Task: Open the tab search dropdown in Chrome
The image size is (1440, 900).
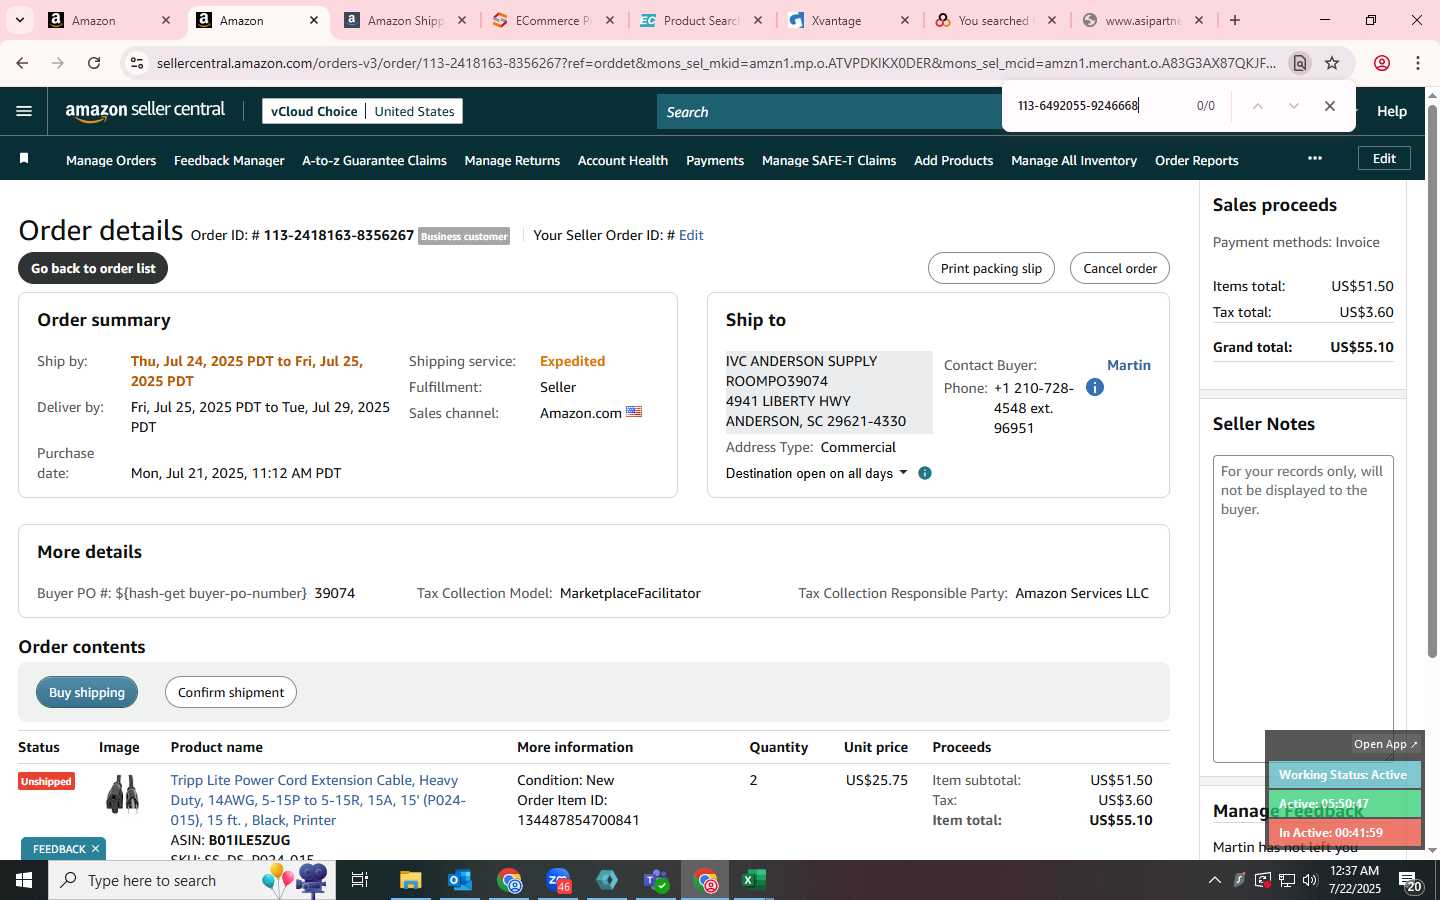Action: tap(19, 20)
